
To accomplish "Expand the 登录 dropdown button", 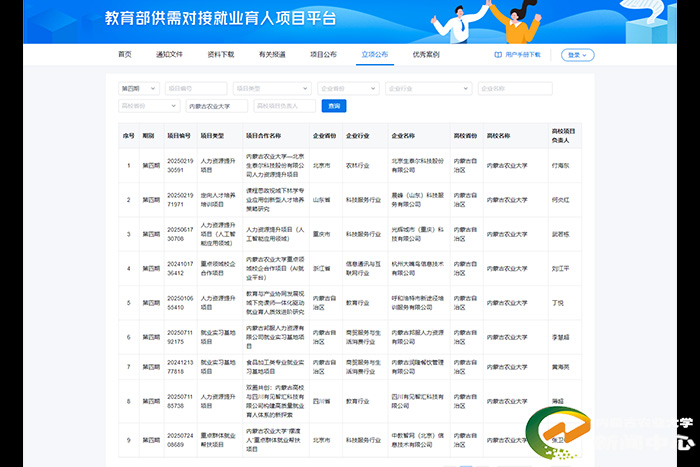I will pos(577,55).
